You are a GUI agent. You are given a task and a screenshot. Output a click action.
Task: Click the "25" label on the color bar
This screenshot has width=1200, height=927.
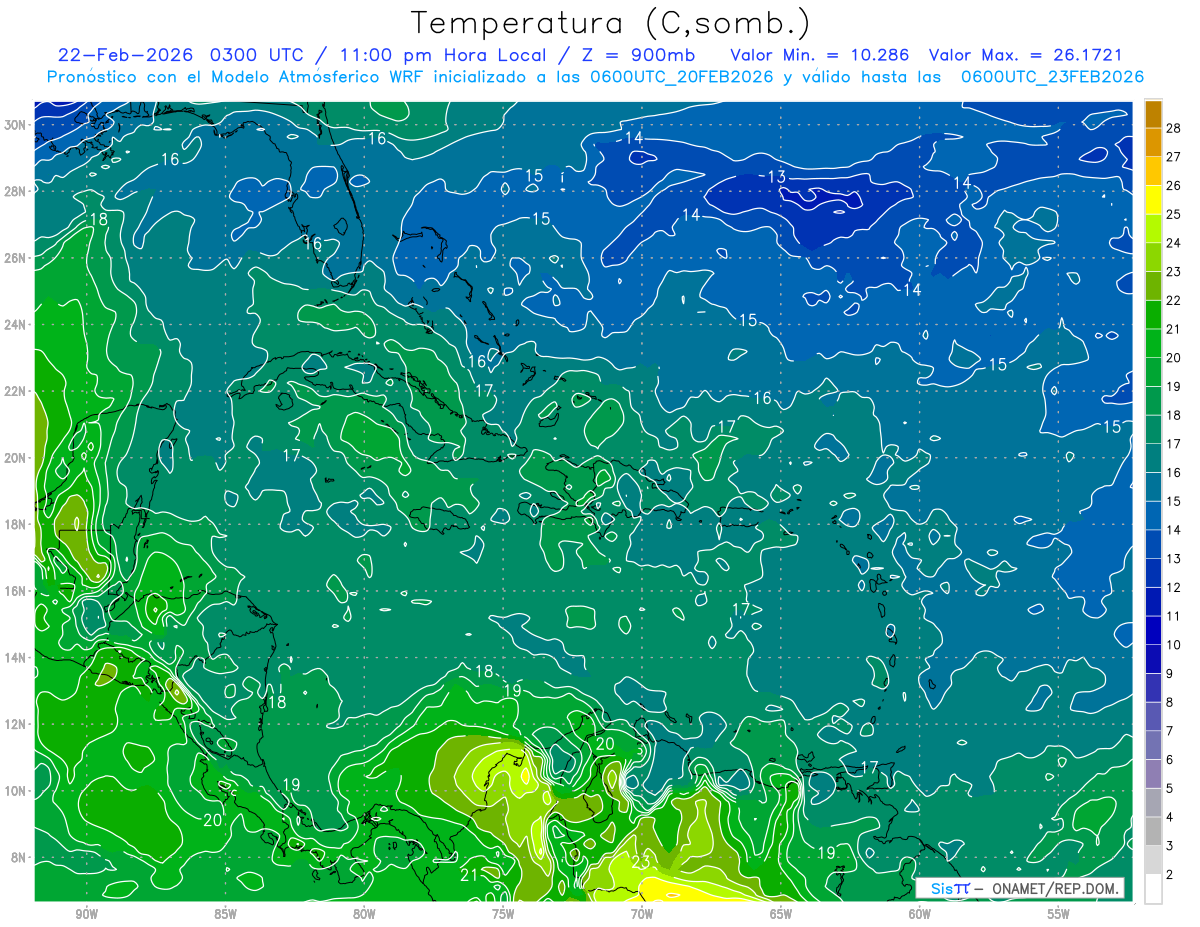1173,214
